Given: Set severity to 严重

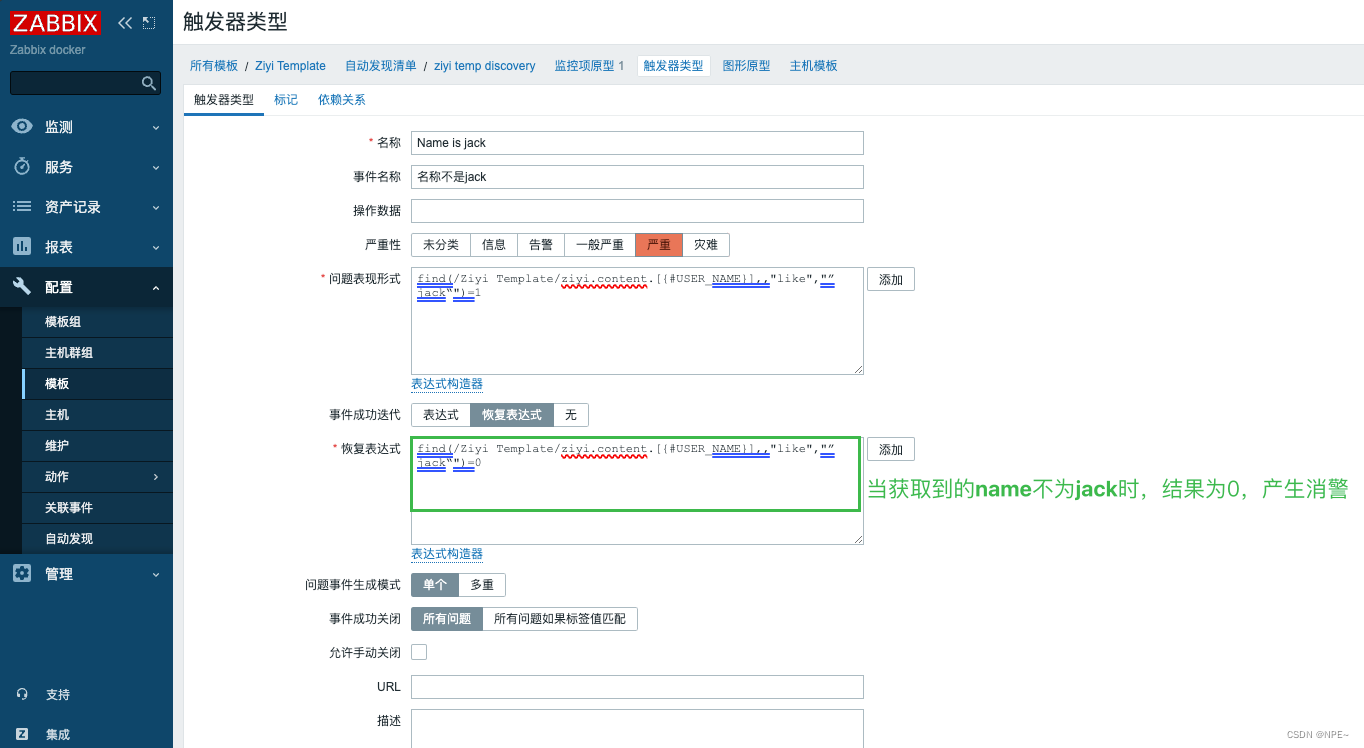Looking at the screenshot, I should click(x=659, y=245).
